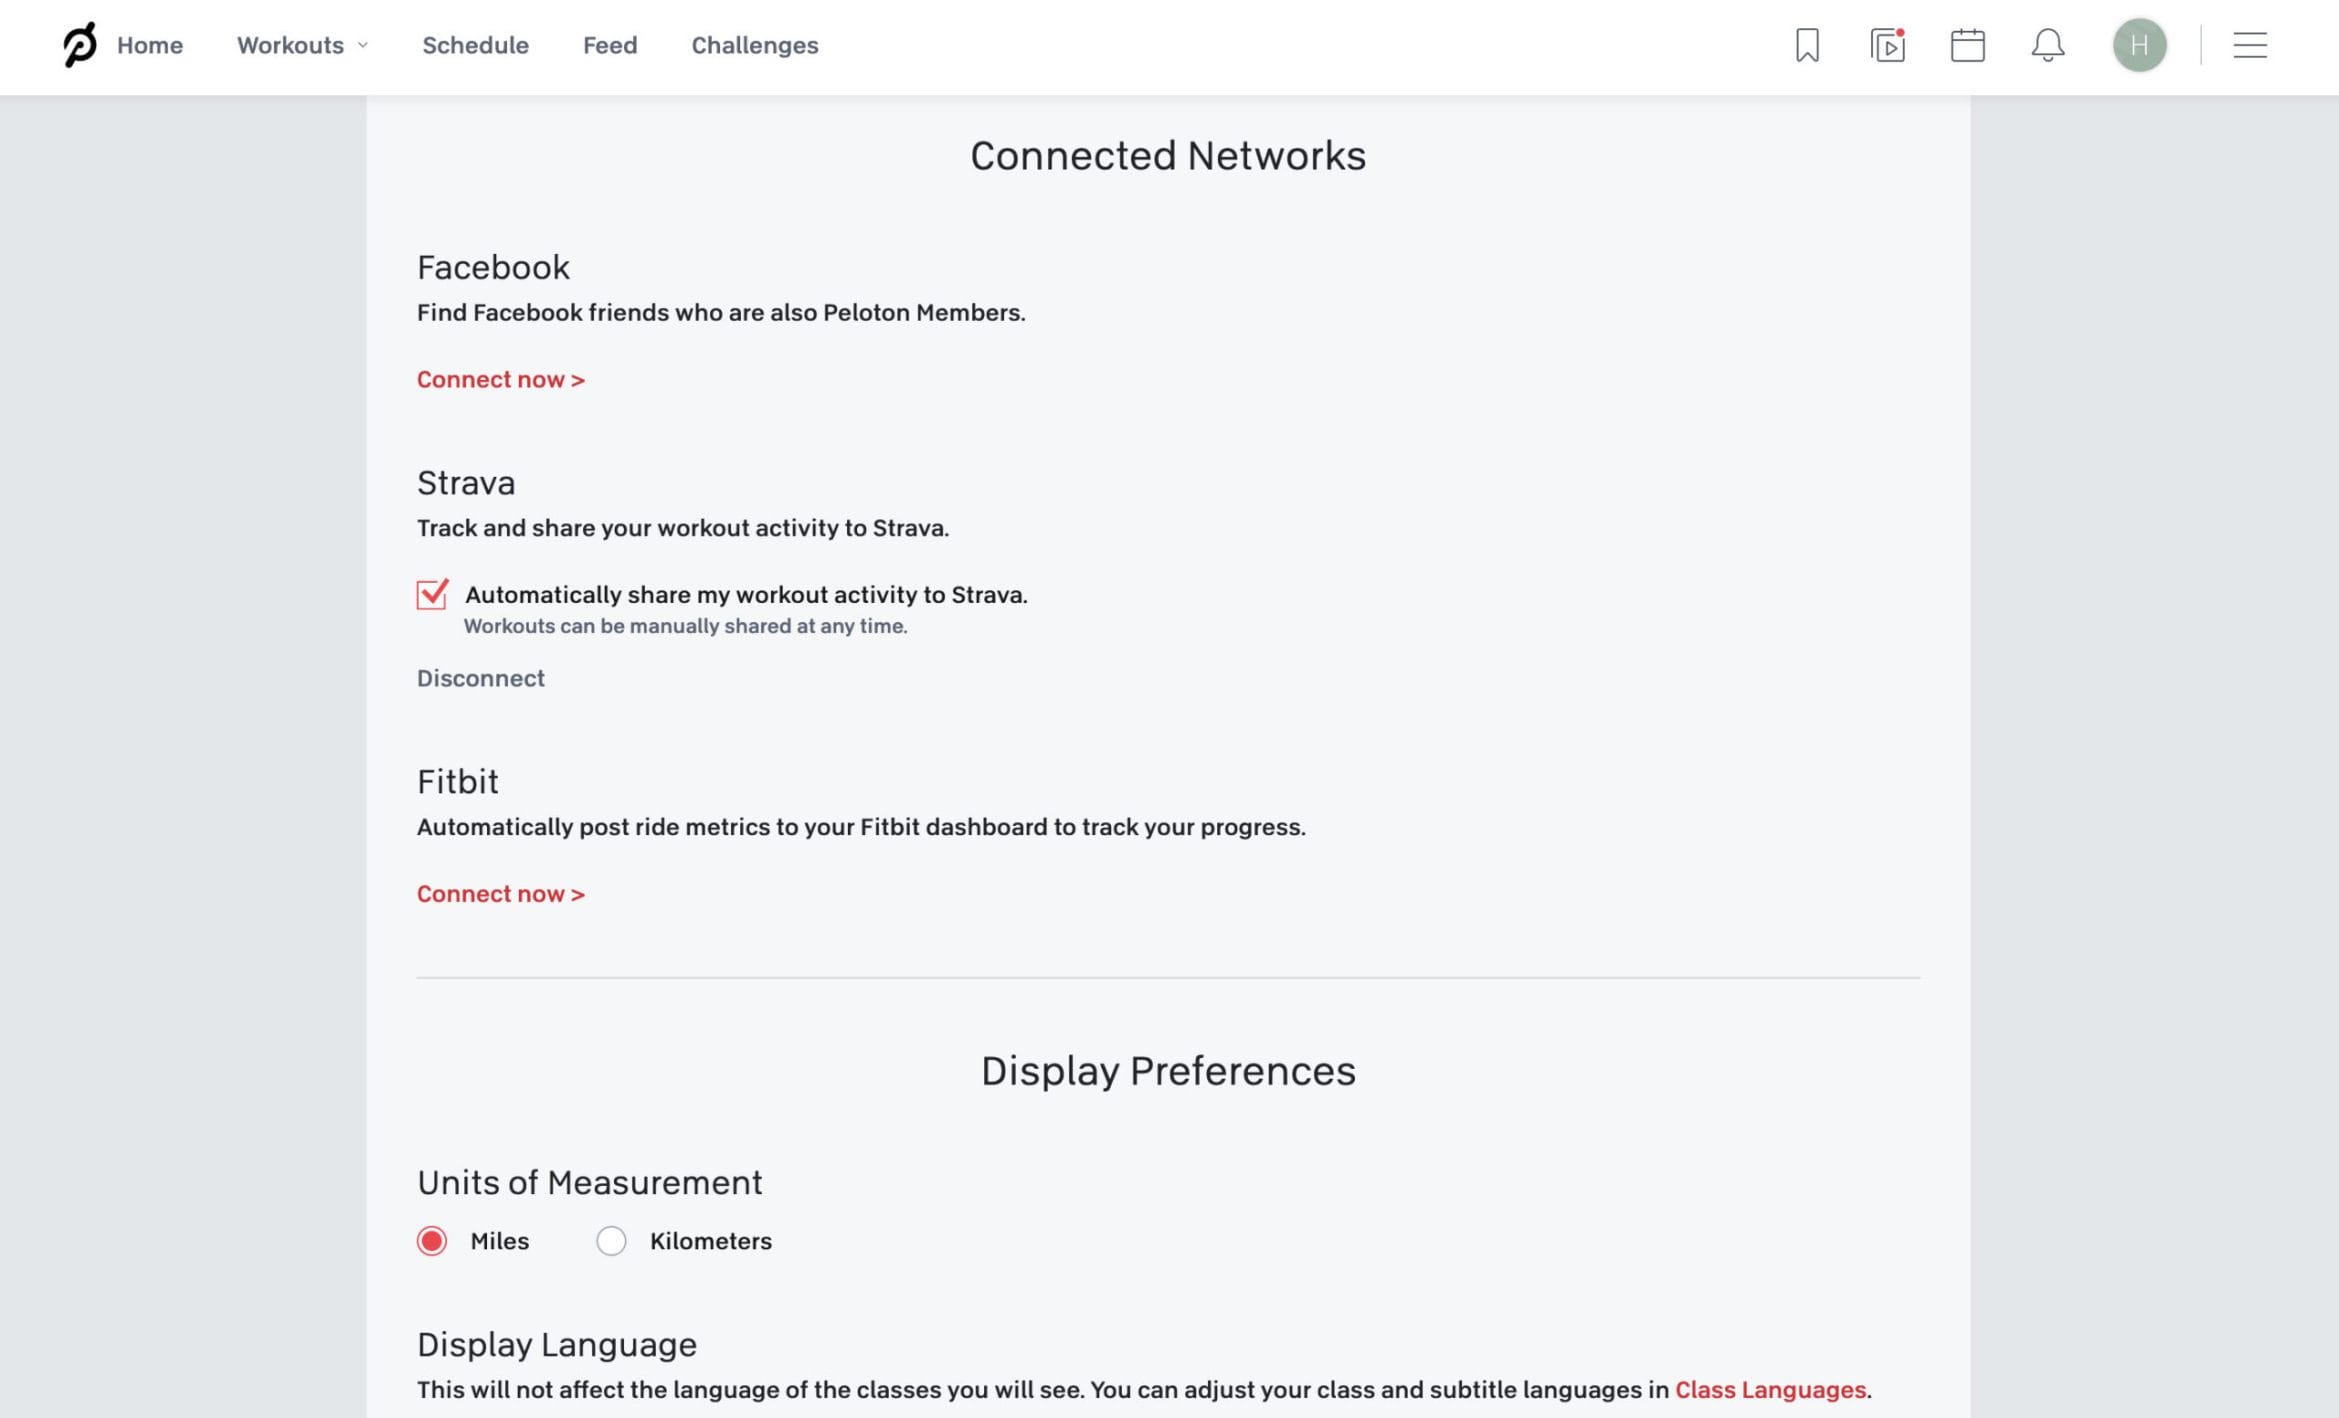Screen dimensions: 2339x1418
Task: Connect Fitbit via Connect now link
Action: tap(500, 894)
